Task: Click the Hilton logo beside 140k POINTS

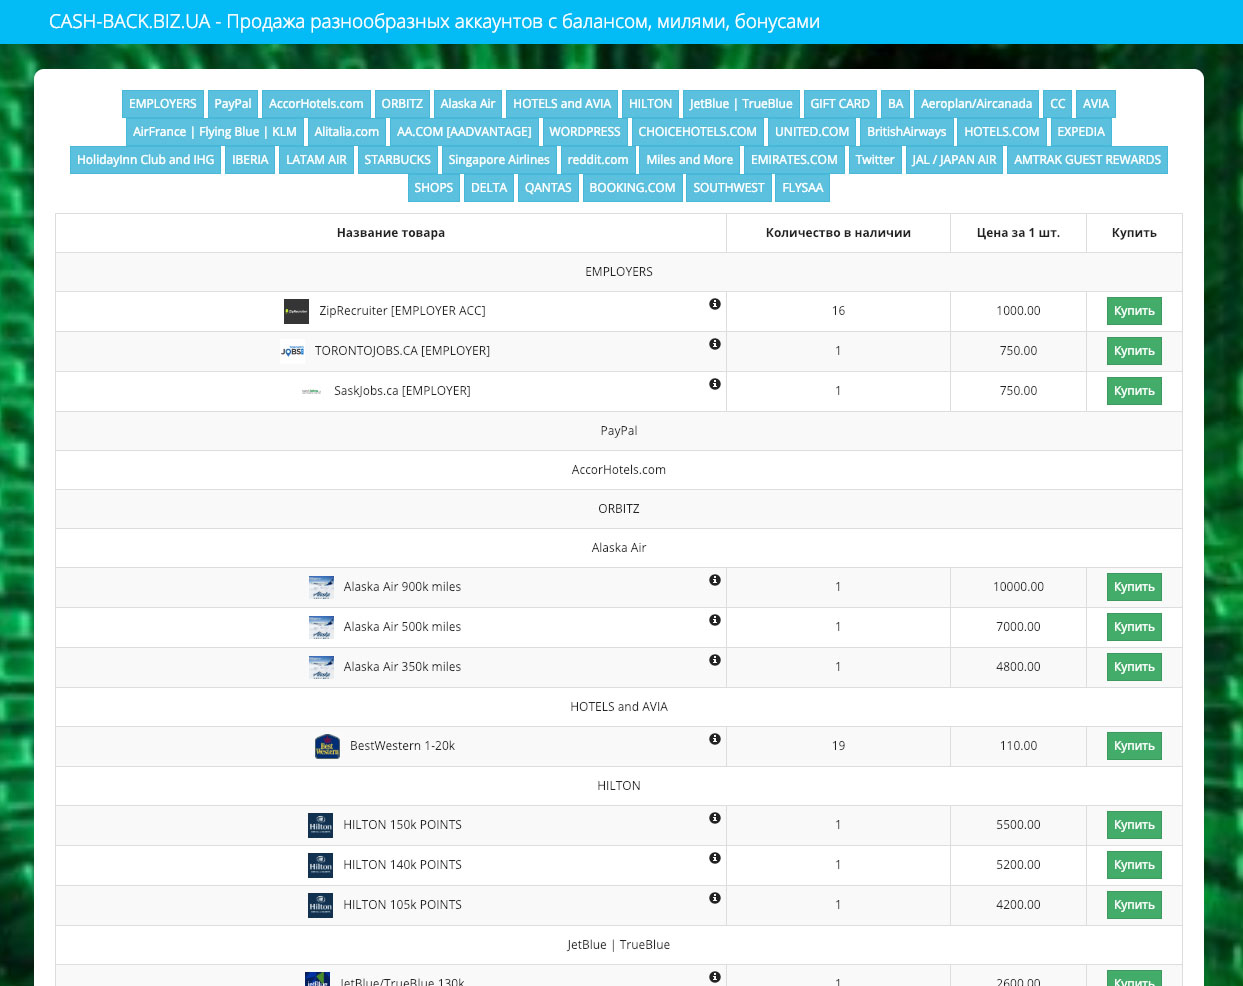Action: 321,865
